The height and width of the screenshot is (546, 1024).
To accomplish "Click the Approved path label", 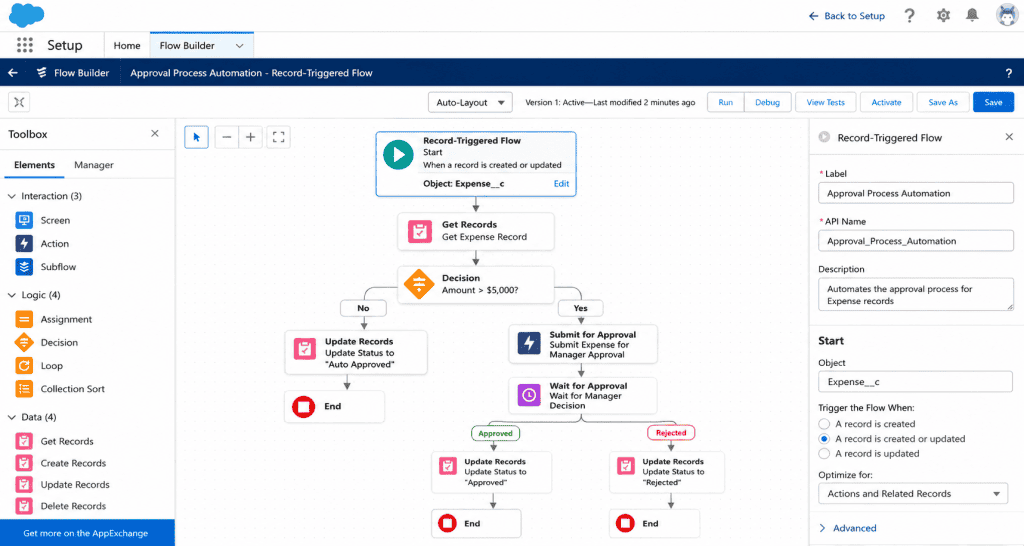I will (495, 433).
